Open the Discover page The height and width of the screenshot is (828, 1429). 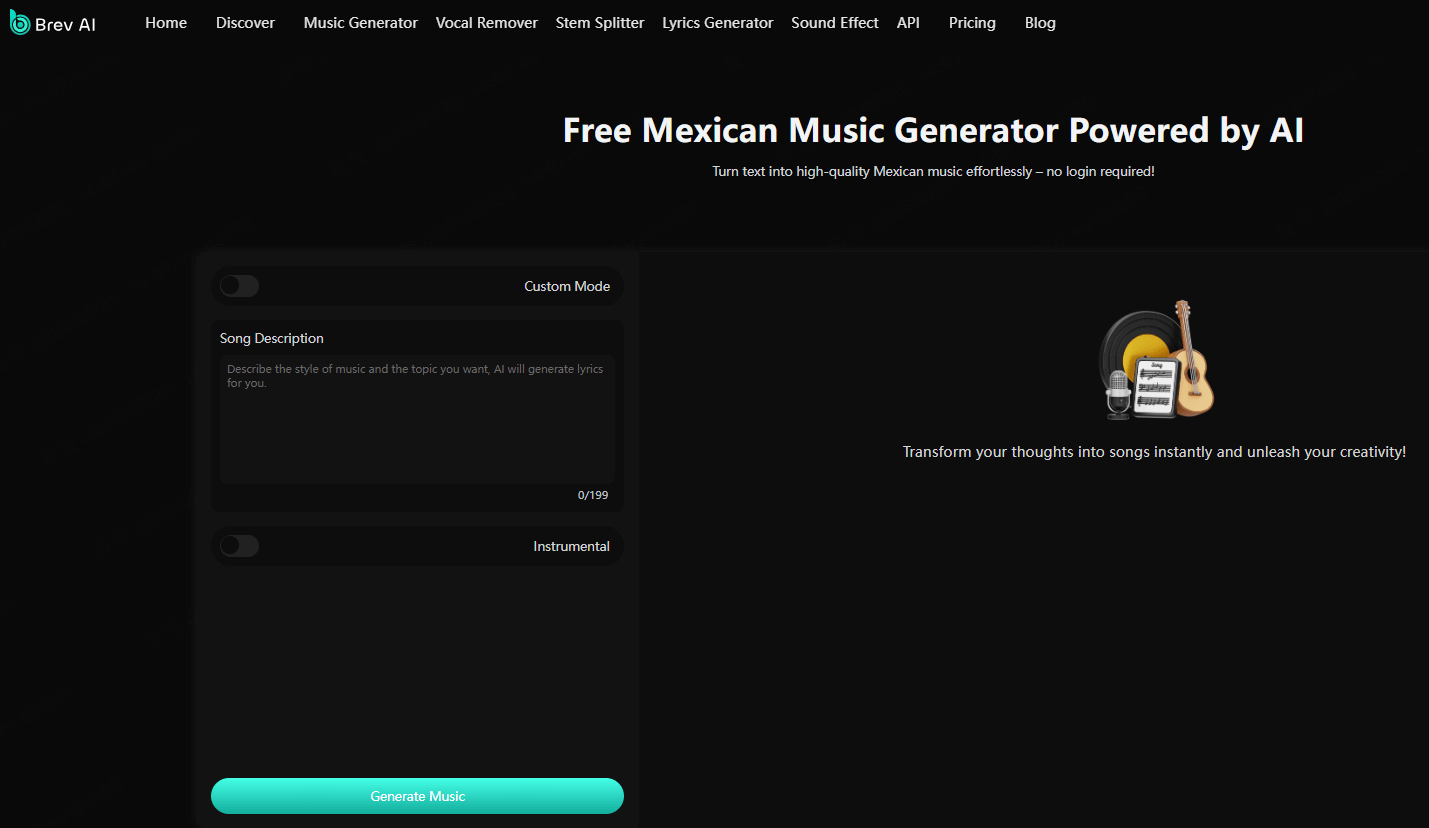point(245,22)
